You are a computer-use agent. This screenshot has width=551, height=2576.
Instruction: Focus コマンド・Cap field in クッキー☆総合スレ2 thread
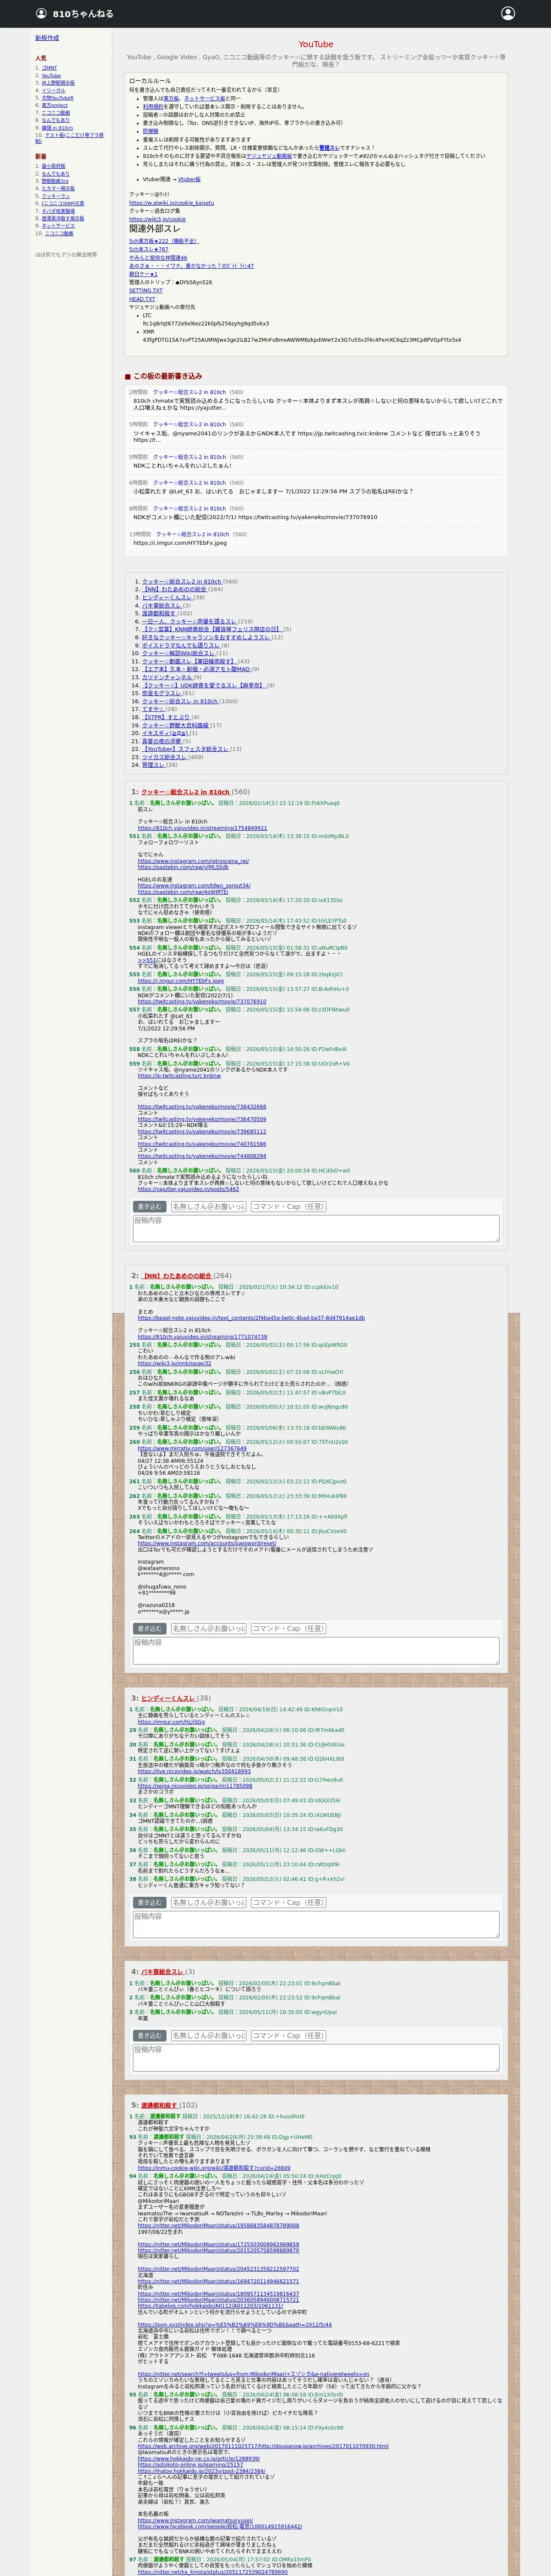(288, 1206)
